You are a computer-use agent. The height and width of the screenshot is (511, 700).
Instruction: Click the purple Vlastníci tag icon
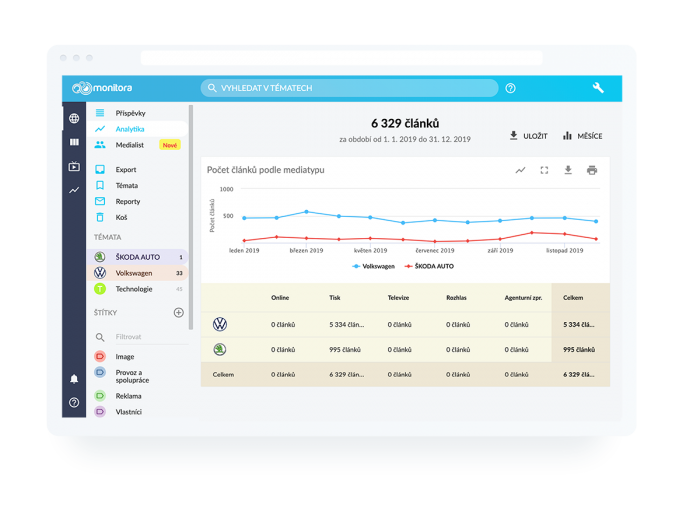[100, 411]
